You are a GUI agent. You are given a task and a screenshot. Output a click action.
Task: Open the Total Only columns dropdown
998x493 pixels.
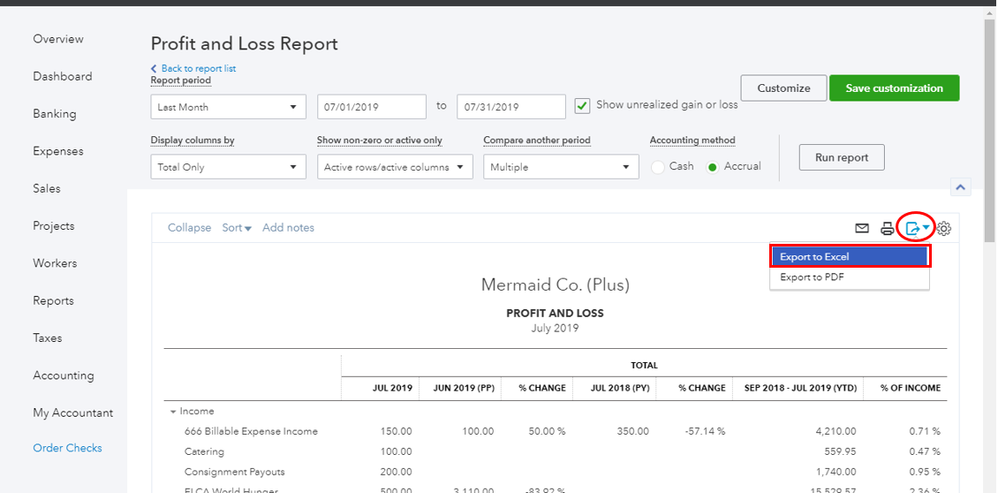tap(228, 167)
